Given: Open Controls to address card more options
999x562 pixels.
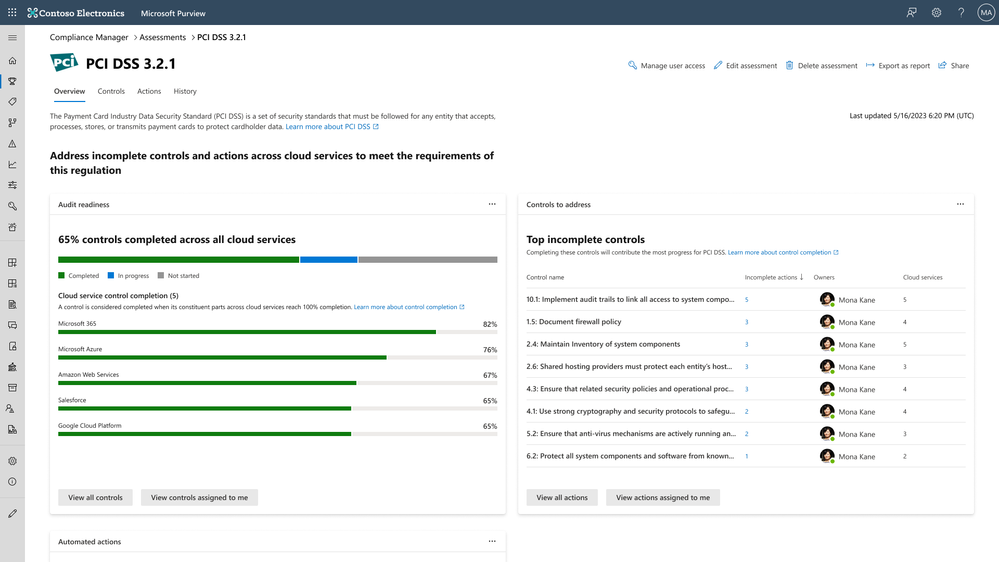Looking at the screenshot, I should [x=960, y=204].
